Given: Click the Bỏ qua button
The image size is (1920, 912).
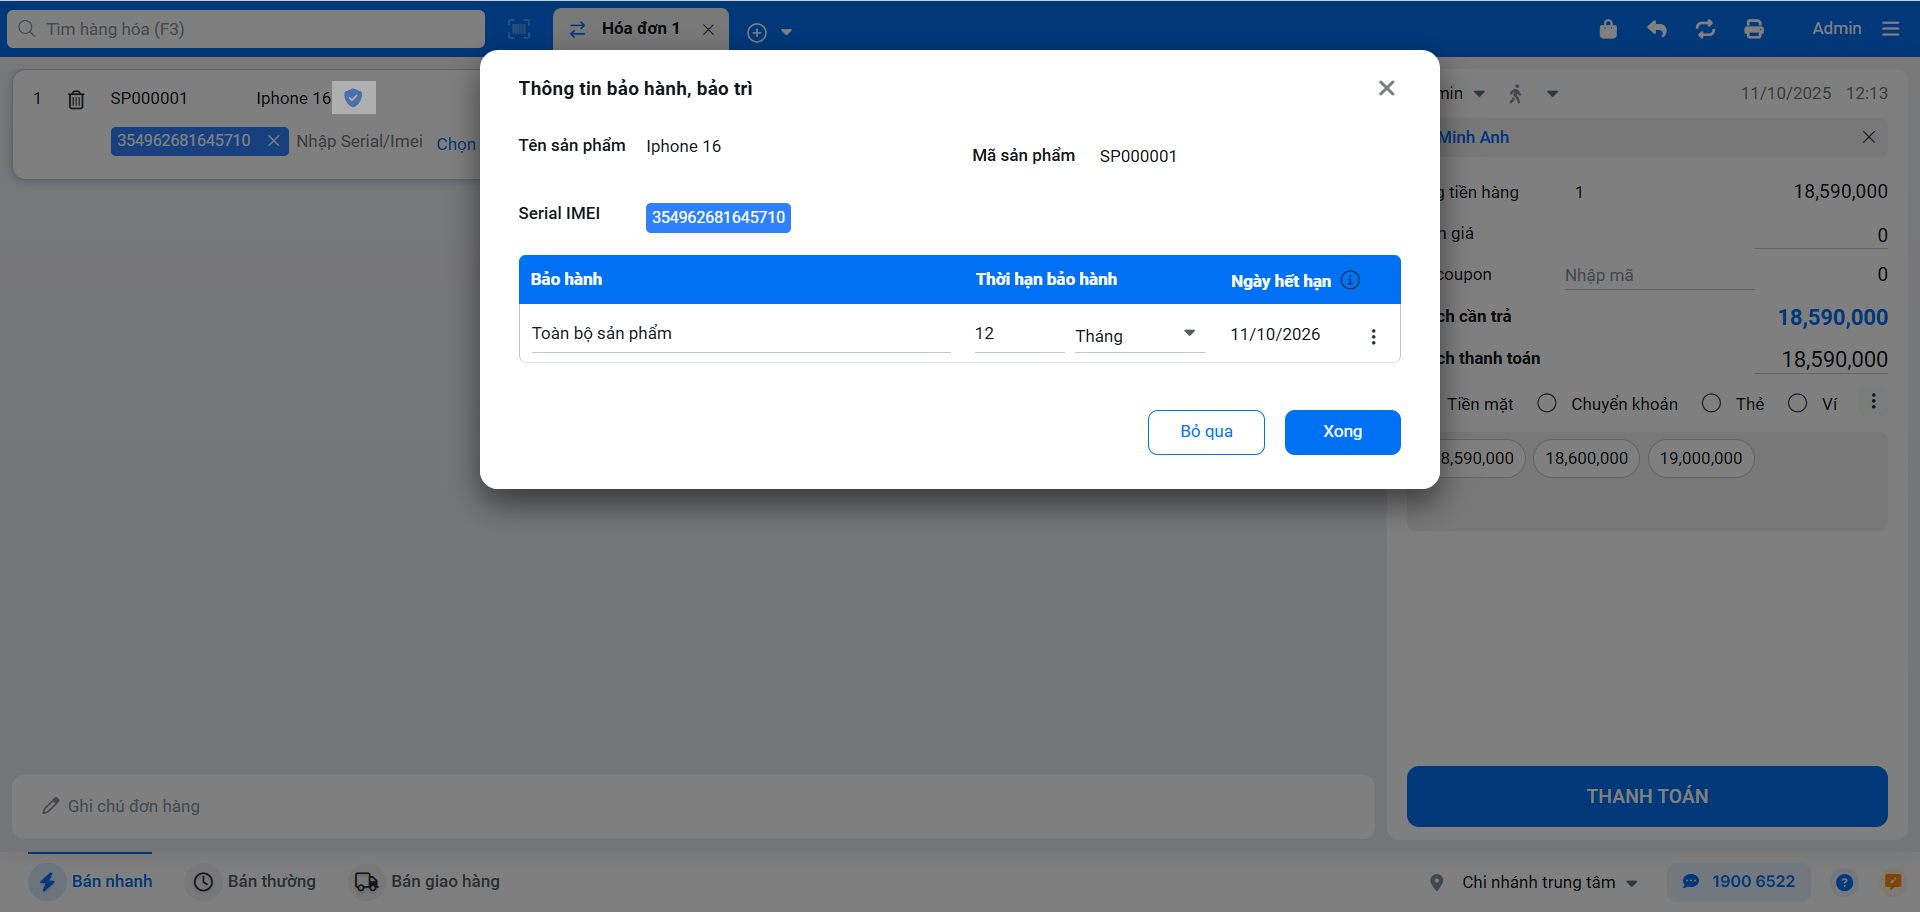Looking at the screenshot, I should tap(1206, 432).
